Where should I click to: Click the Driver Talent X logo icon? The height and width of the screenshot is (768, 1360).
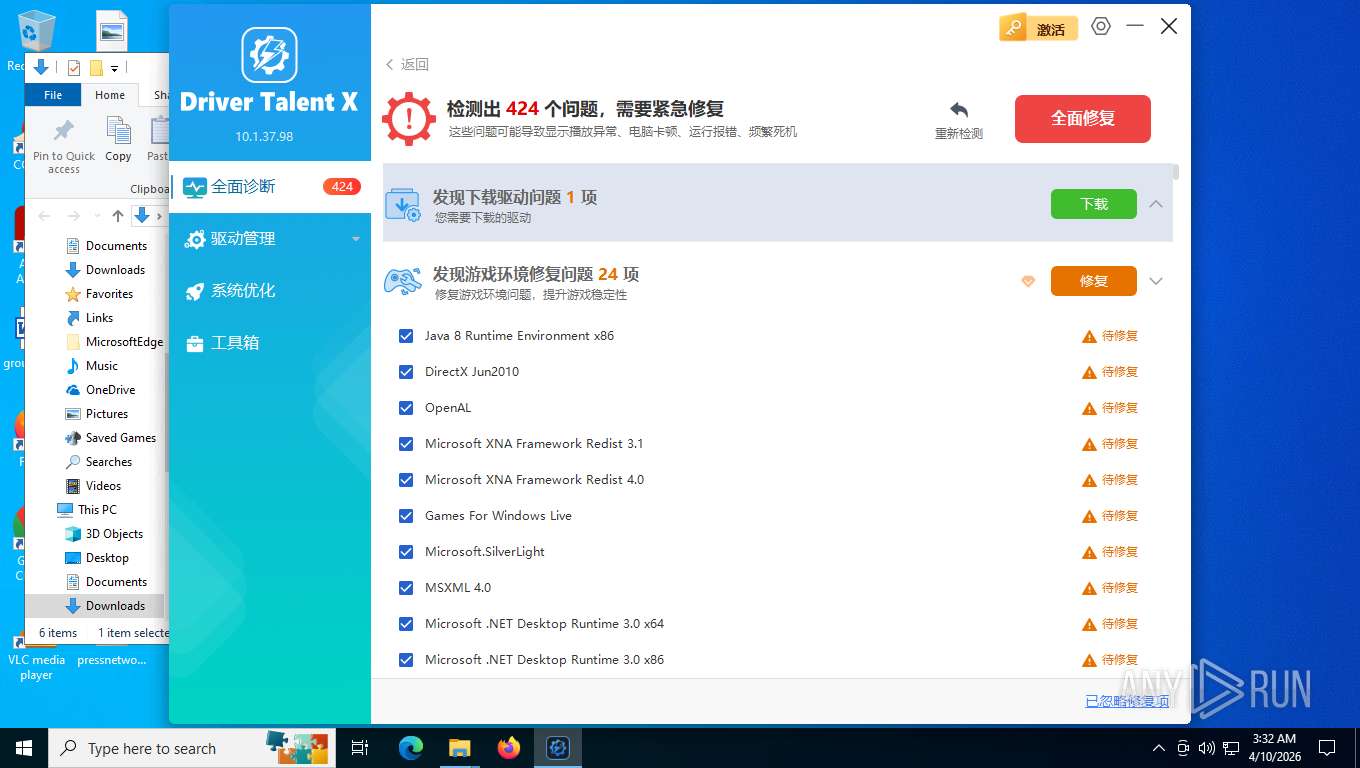(x=269, y=55)
